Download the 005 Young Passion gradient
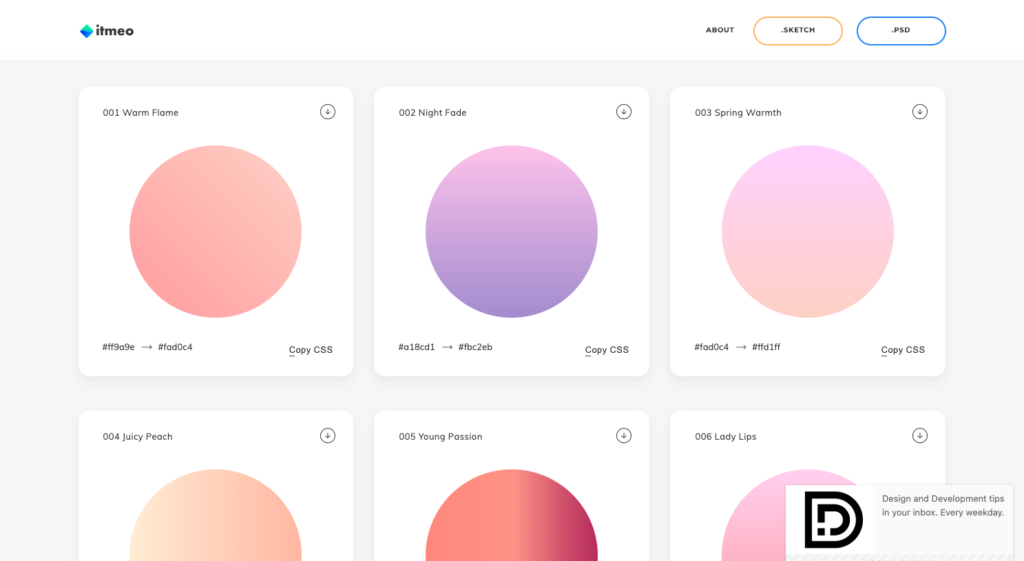This screenshot has height=561, width=1024. [624, 436]
